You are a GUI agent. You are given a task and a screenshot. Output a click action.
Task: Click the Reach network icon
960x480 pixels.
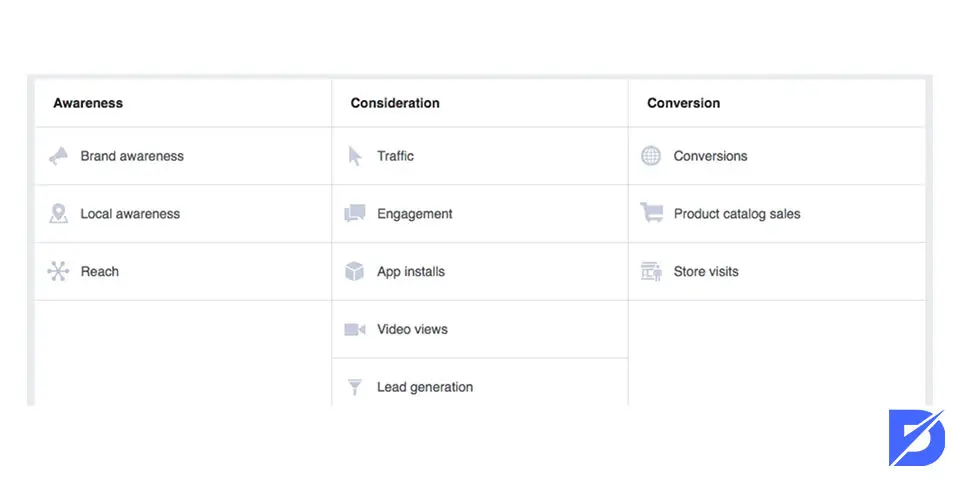click(58, 271)
